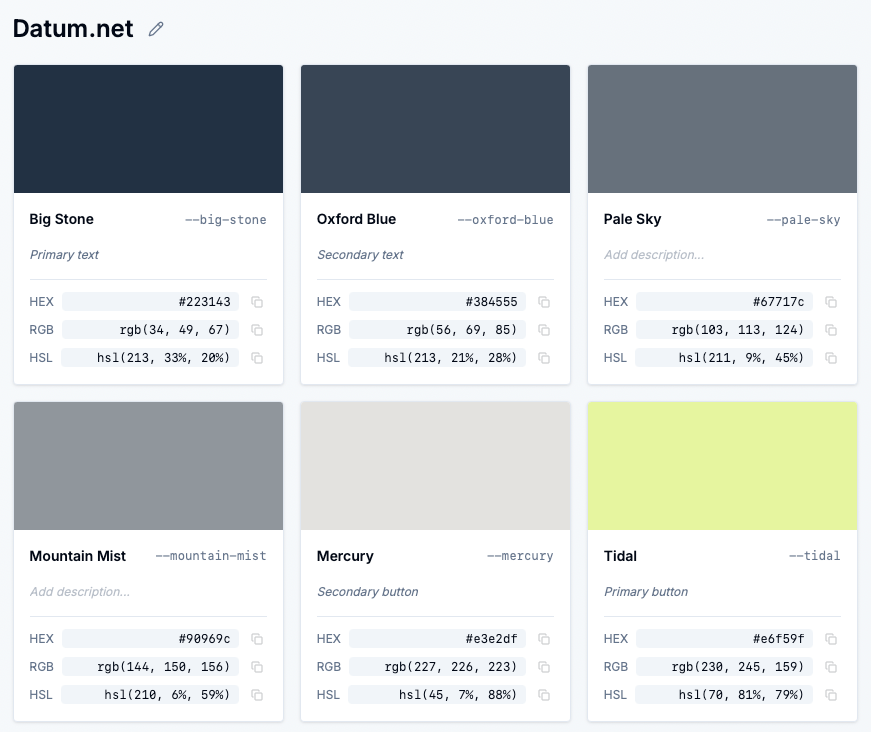Click the rgb(56, 69, 85) field

pos(438,329)
